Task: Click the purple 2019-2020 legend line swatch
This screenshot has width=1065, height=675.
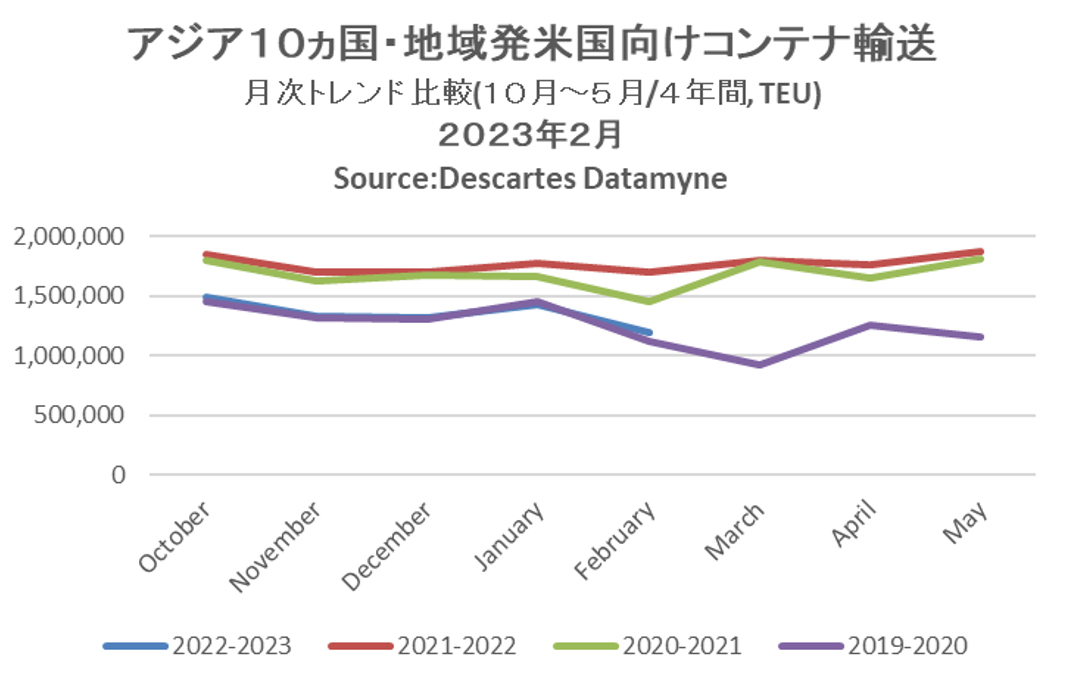Action: 811,646
